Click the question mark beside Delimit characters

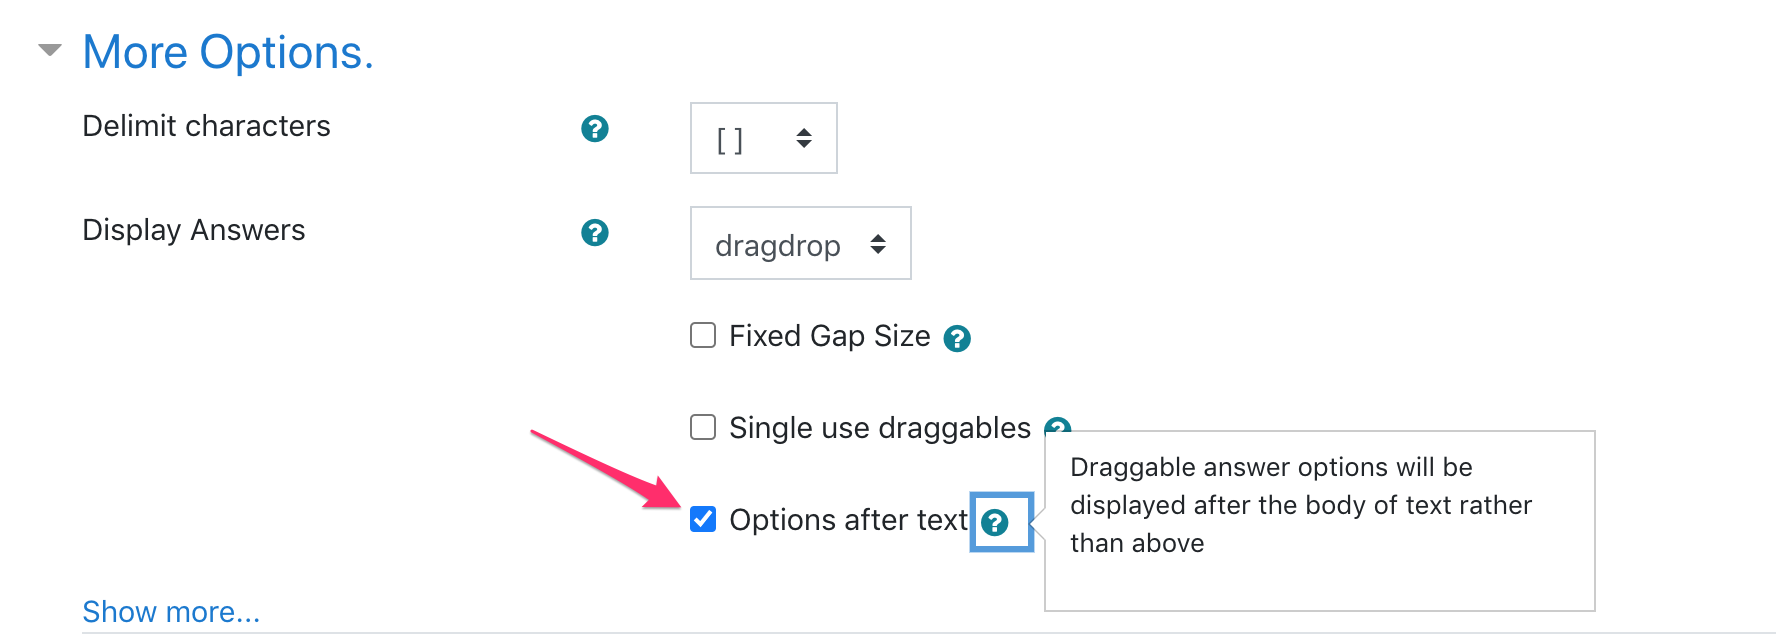coord(594,129)
